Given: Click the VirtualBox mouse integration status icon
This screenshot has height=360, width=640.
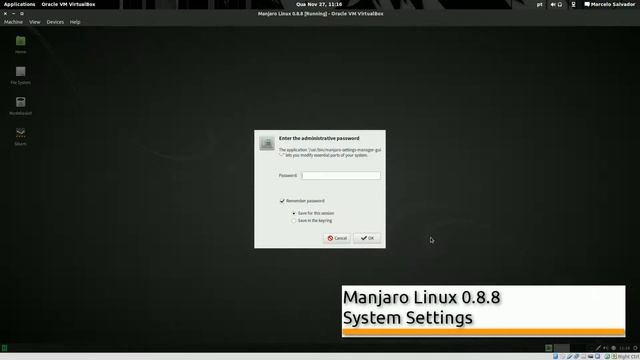Looking at the screenshot, I should 607,356.
